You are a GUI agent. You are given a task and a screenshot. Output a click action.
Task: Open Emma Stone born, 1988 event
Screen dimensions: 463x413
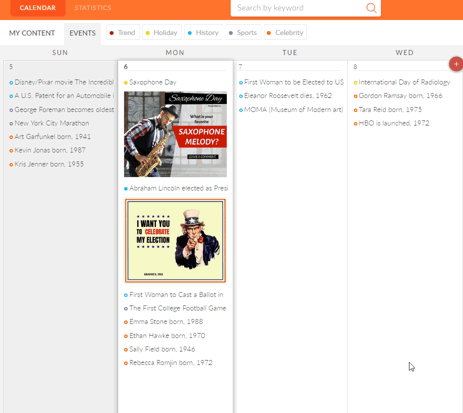pos(163,322)
